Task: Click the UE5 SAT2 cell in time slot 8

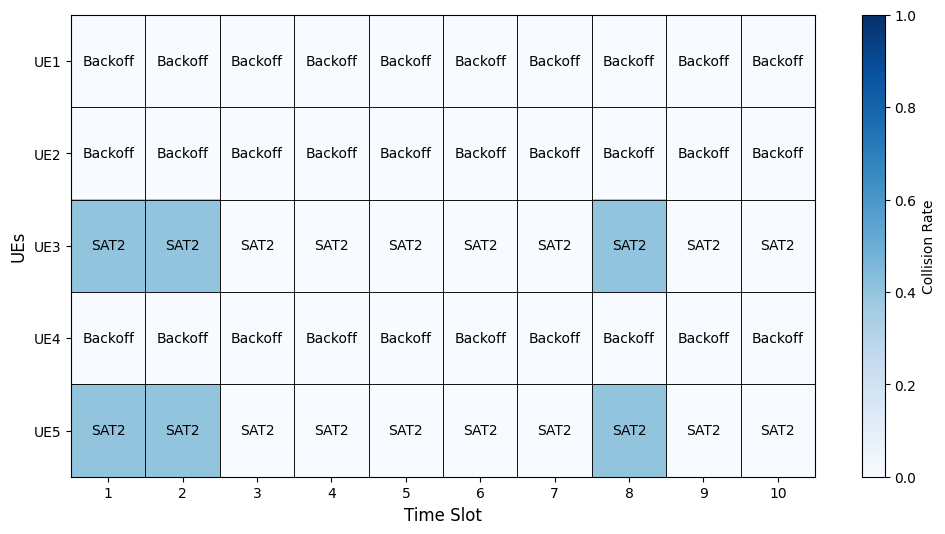Action: coord(629,431)
